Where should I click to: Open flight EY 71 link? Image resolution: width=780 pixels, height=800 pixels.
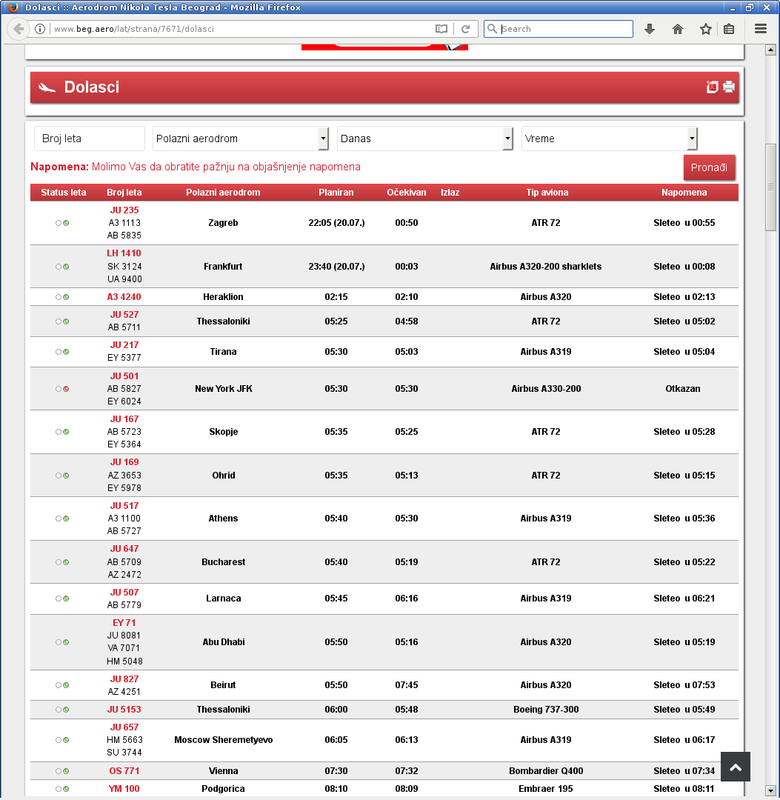[124, 623]
